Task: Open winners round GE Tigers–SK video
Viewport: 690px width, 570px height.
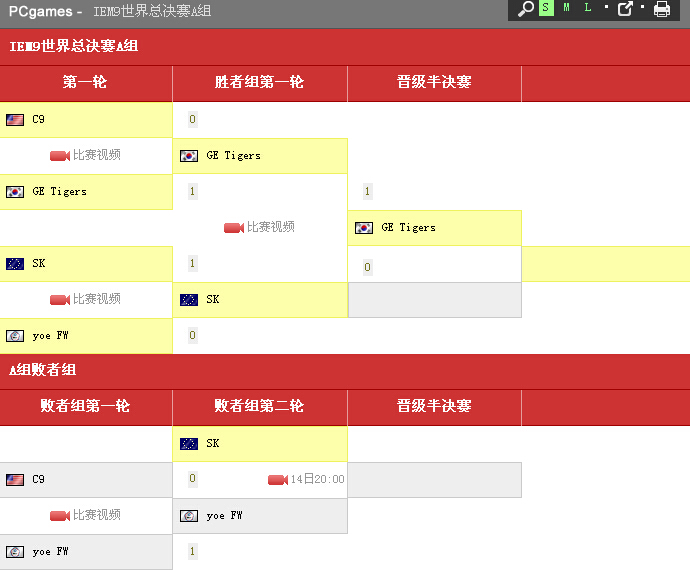Action: 260,227
